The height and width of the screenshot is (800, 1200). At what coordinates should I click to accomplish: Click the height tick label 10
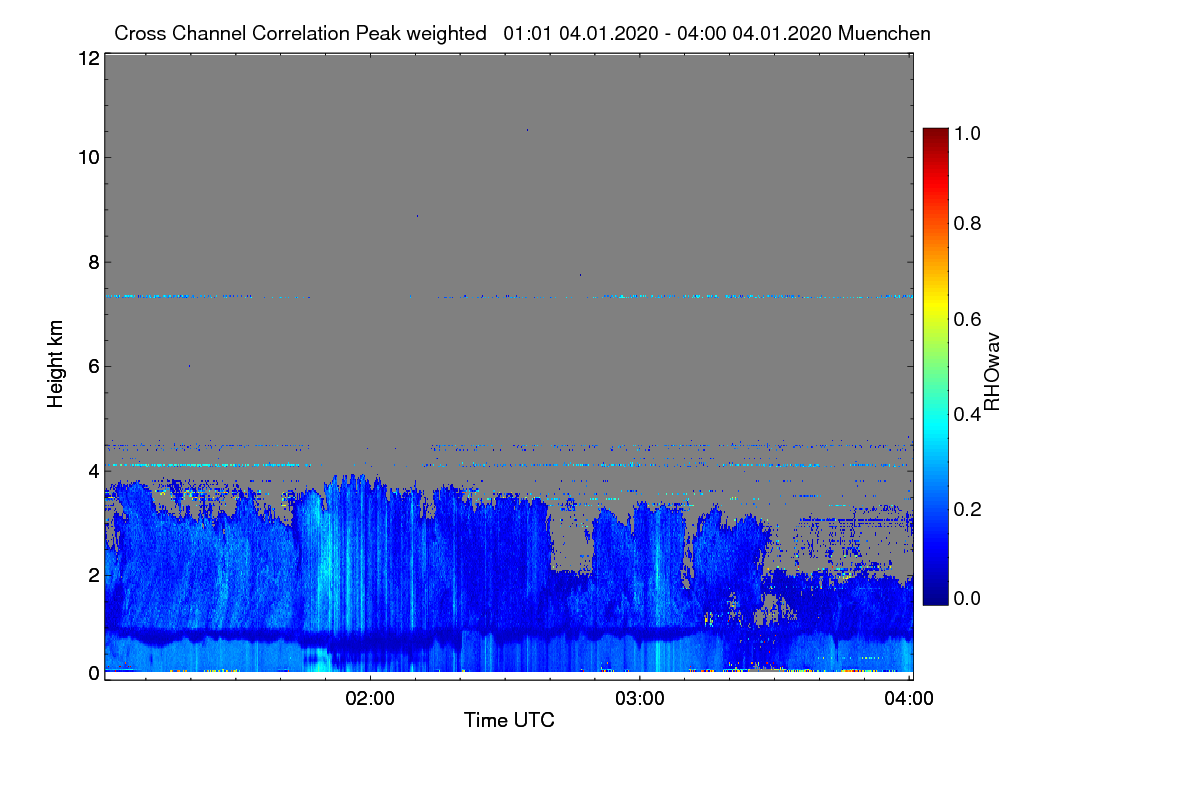click(x=87, y=157)
